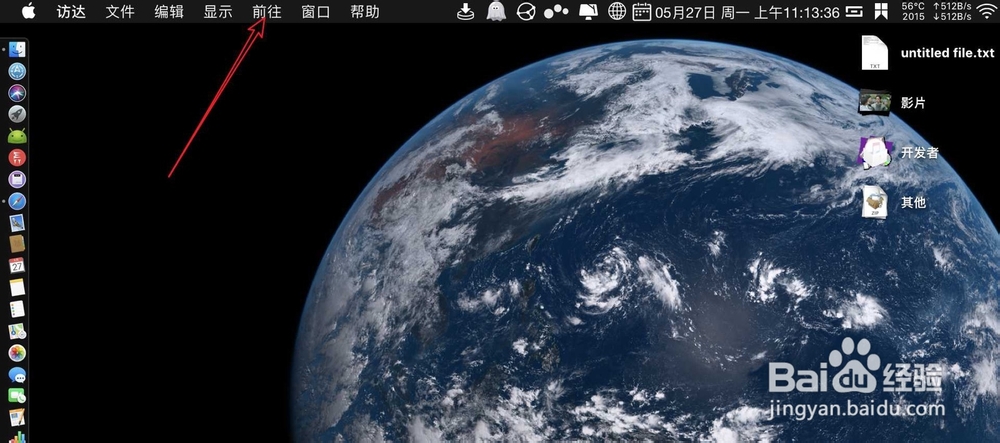Open the brown notebook app in dock
The image size is (1000, 443).
coord(17,244)
